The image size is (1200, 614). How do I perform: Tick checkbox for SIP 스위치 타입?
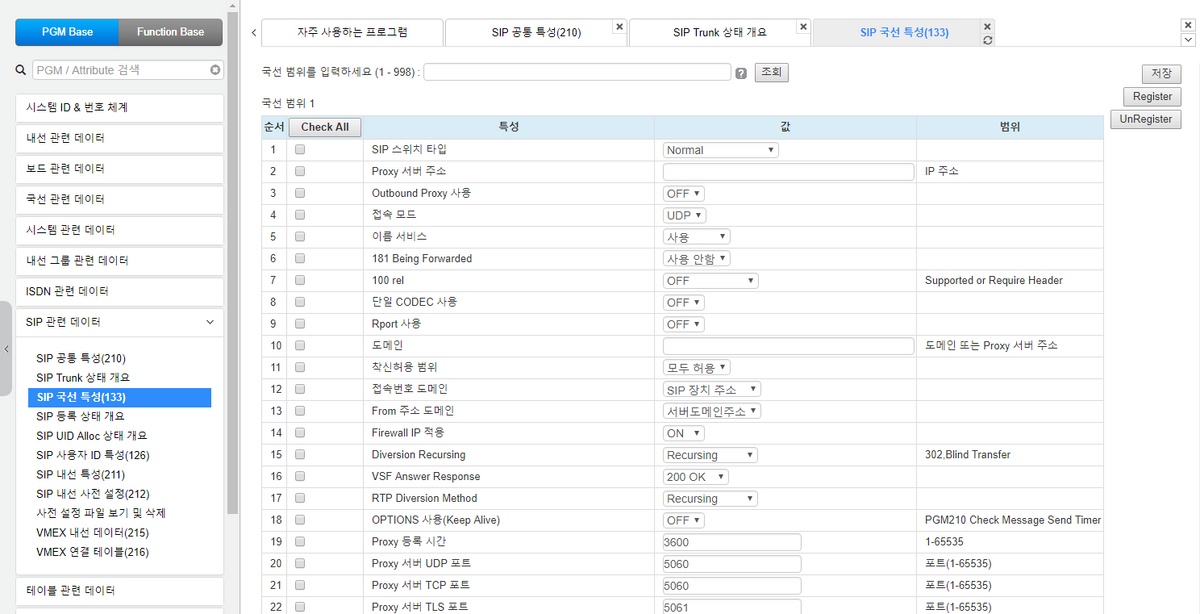point(300,150)
